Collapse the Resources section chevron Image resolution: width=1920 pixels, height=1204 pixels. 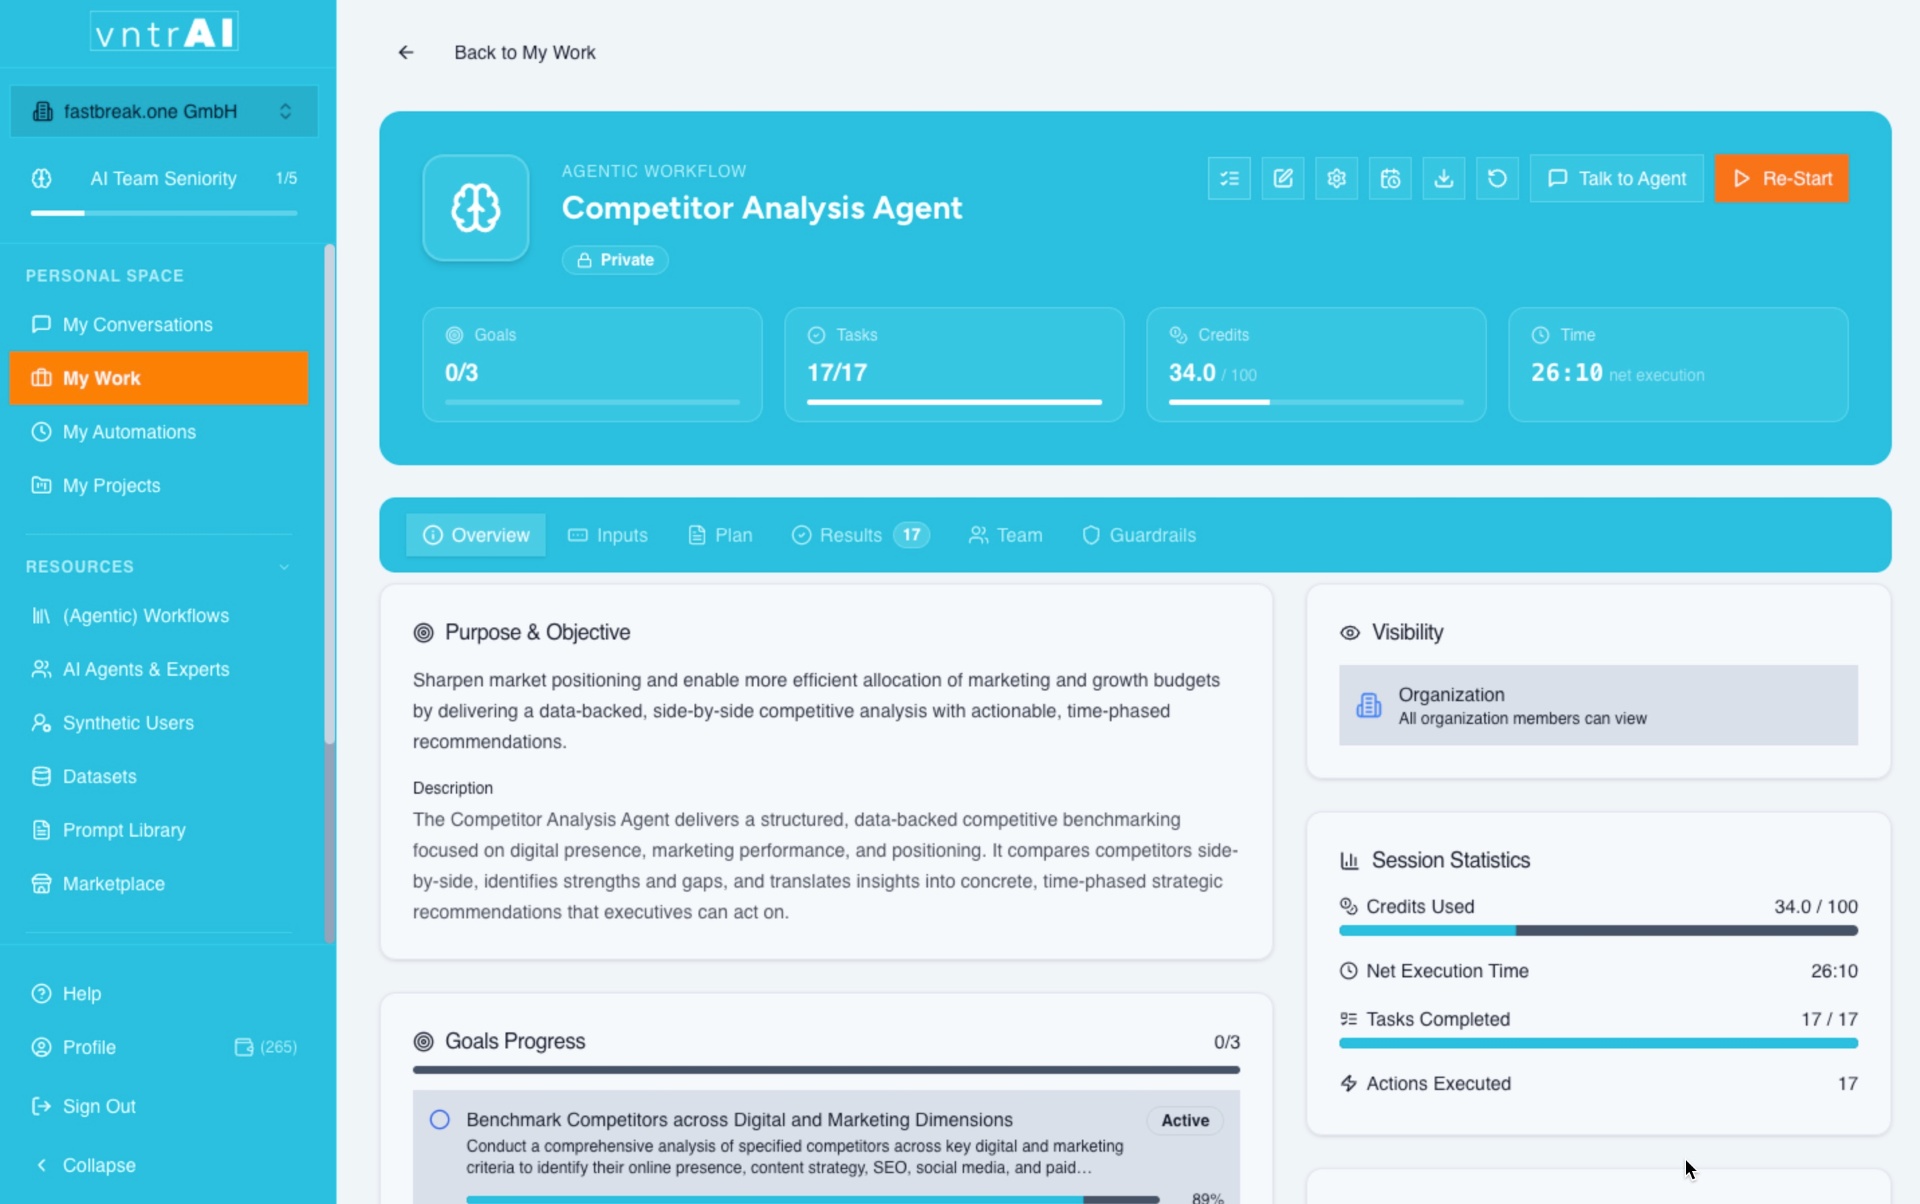pyautogui.click(x=284, y=567)
